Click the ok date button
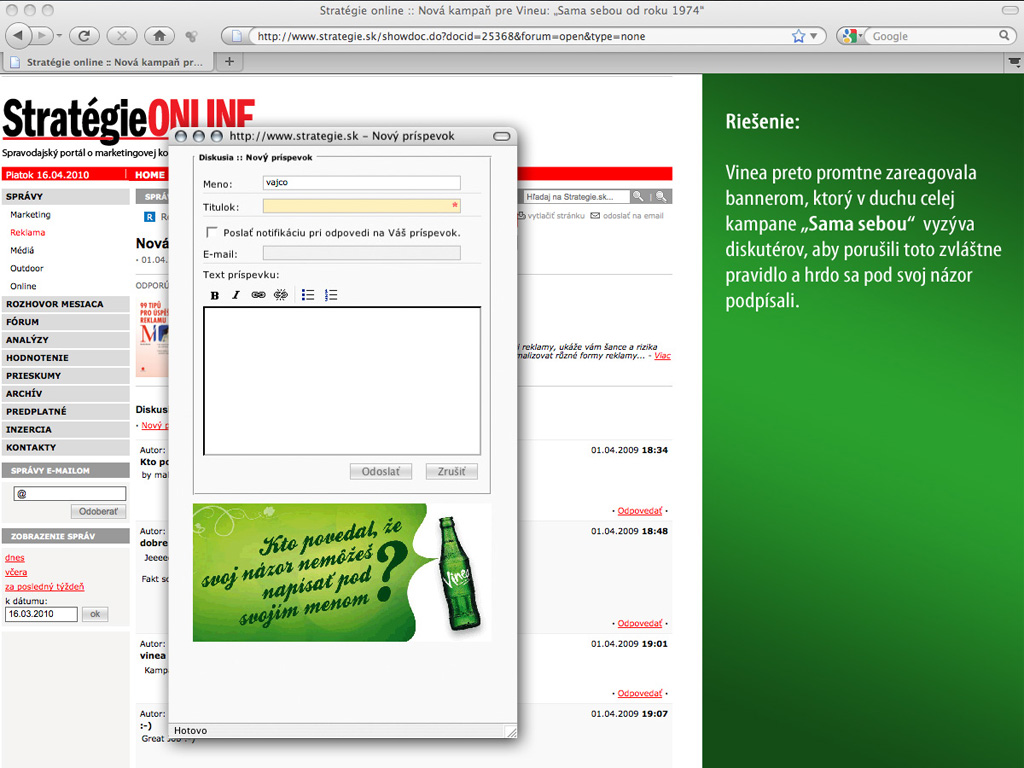Image resolution: width=1024 pixels, height=768 pixels. (95, 614)
